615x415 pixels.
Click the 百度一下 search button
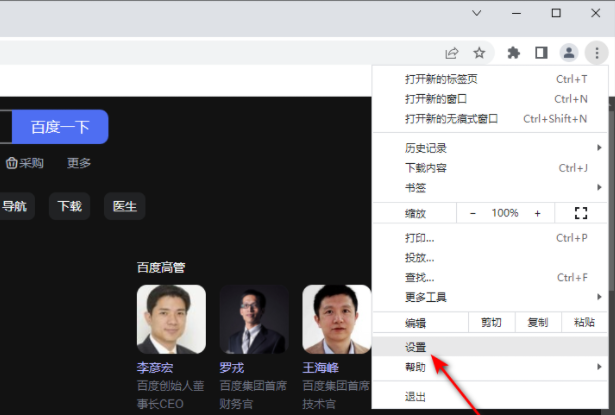(60, 127)
